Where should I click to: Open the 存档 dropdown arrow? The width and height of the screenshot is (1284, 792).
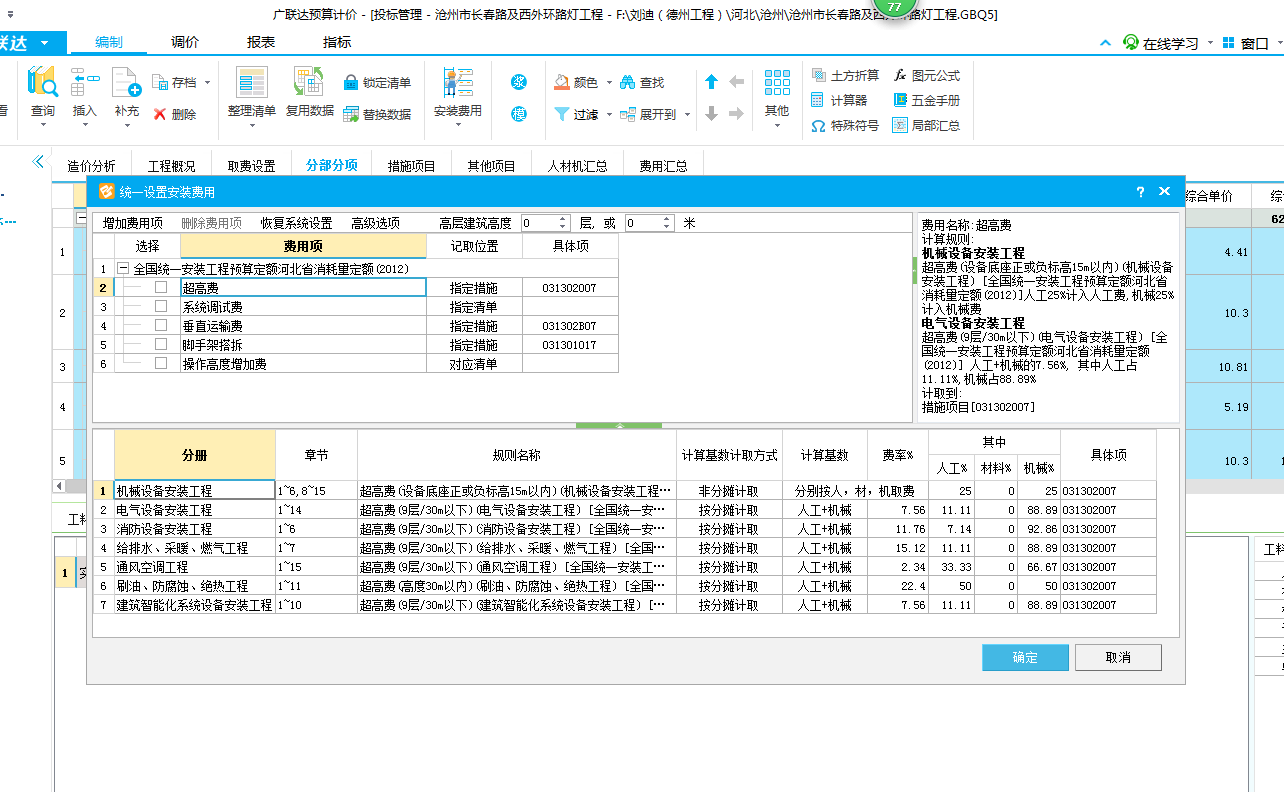point(207,83)
